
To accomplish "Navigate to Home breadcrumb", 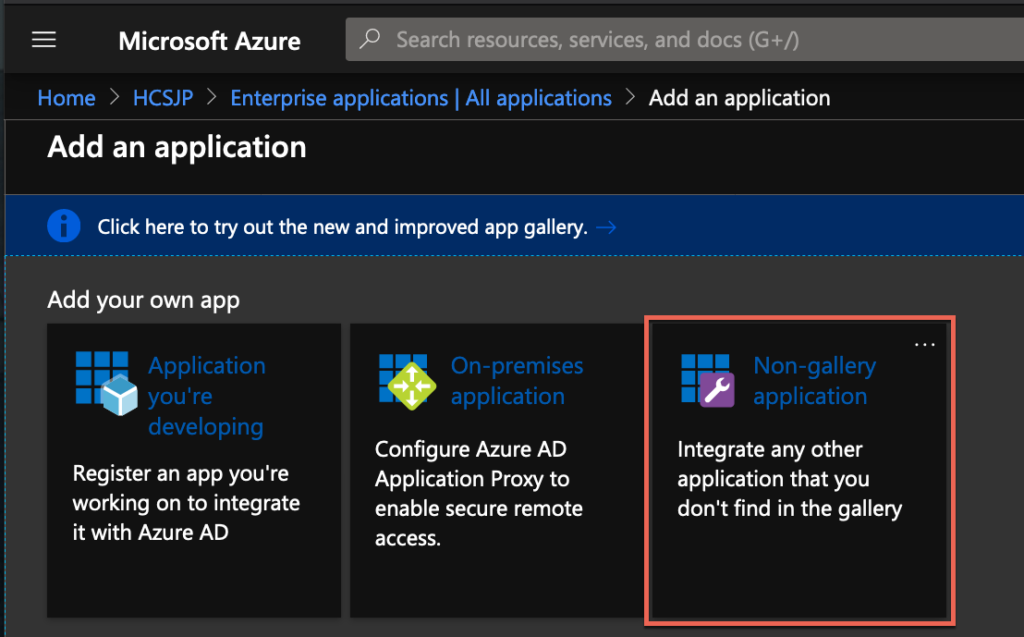I will pos(67,98).
